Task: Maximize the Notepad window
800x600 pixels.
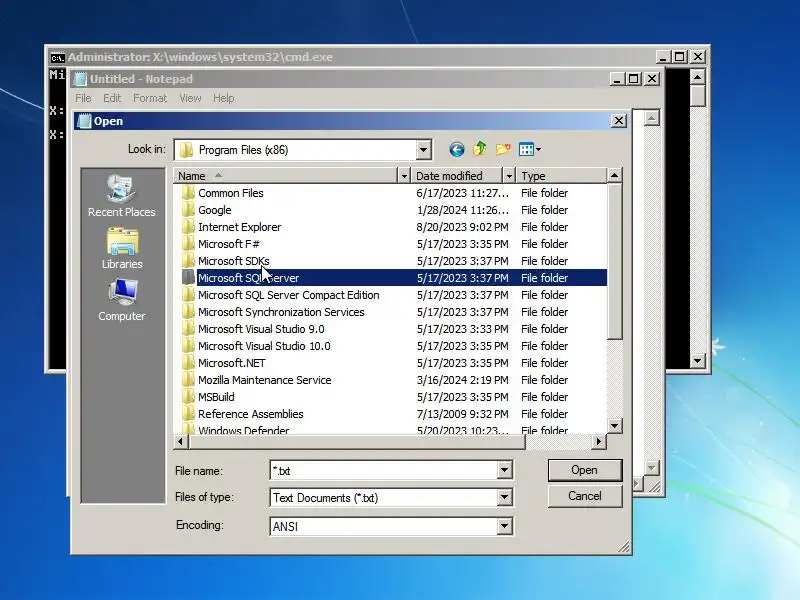Action: click(634, 79)
